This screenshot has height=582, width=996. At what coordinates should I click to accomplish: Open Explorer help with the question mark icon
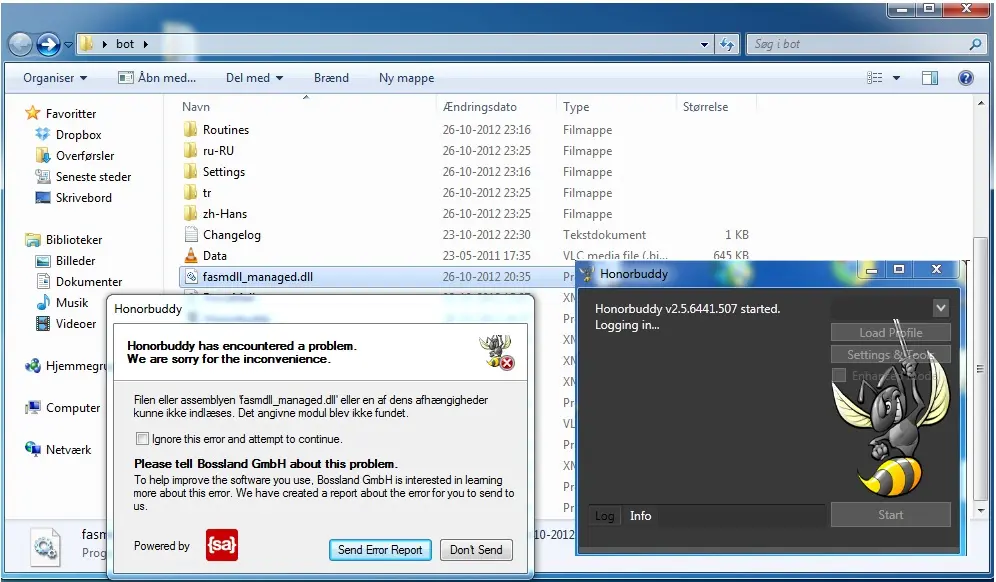click(966, 78)
